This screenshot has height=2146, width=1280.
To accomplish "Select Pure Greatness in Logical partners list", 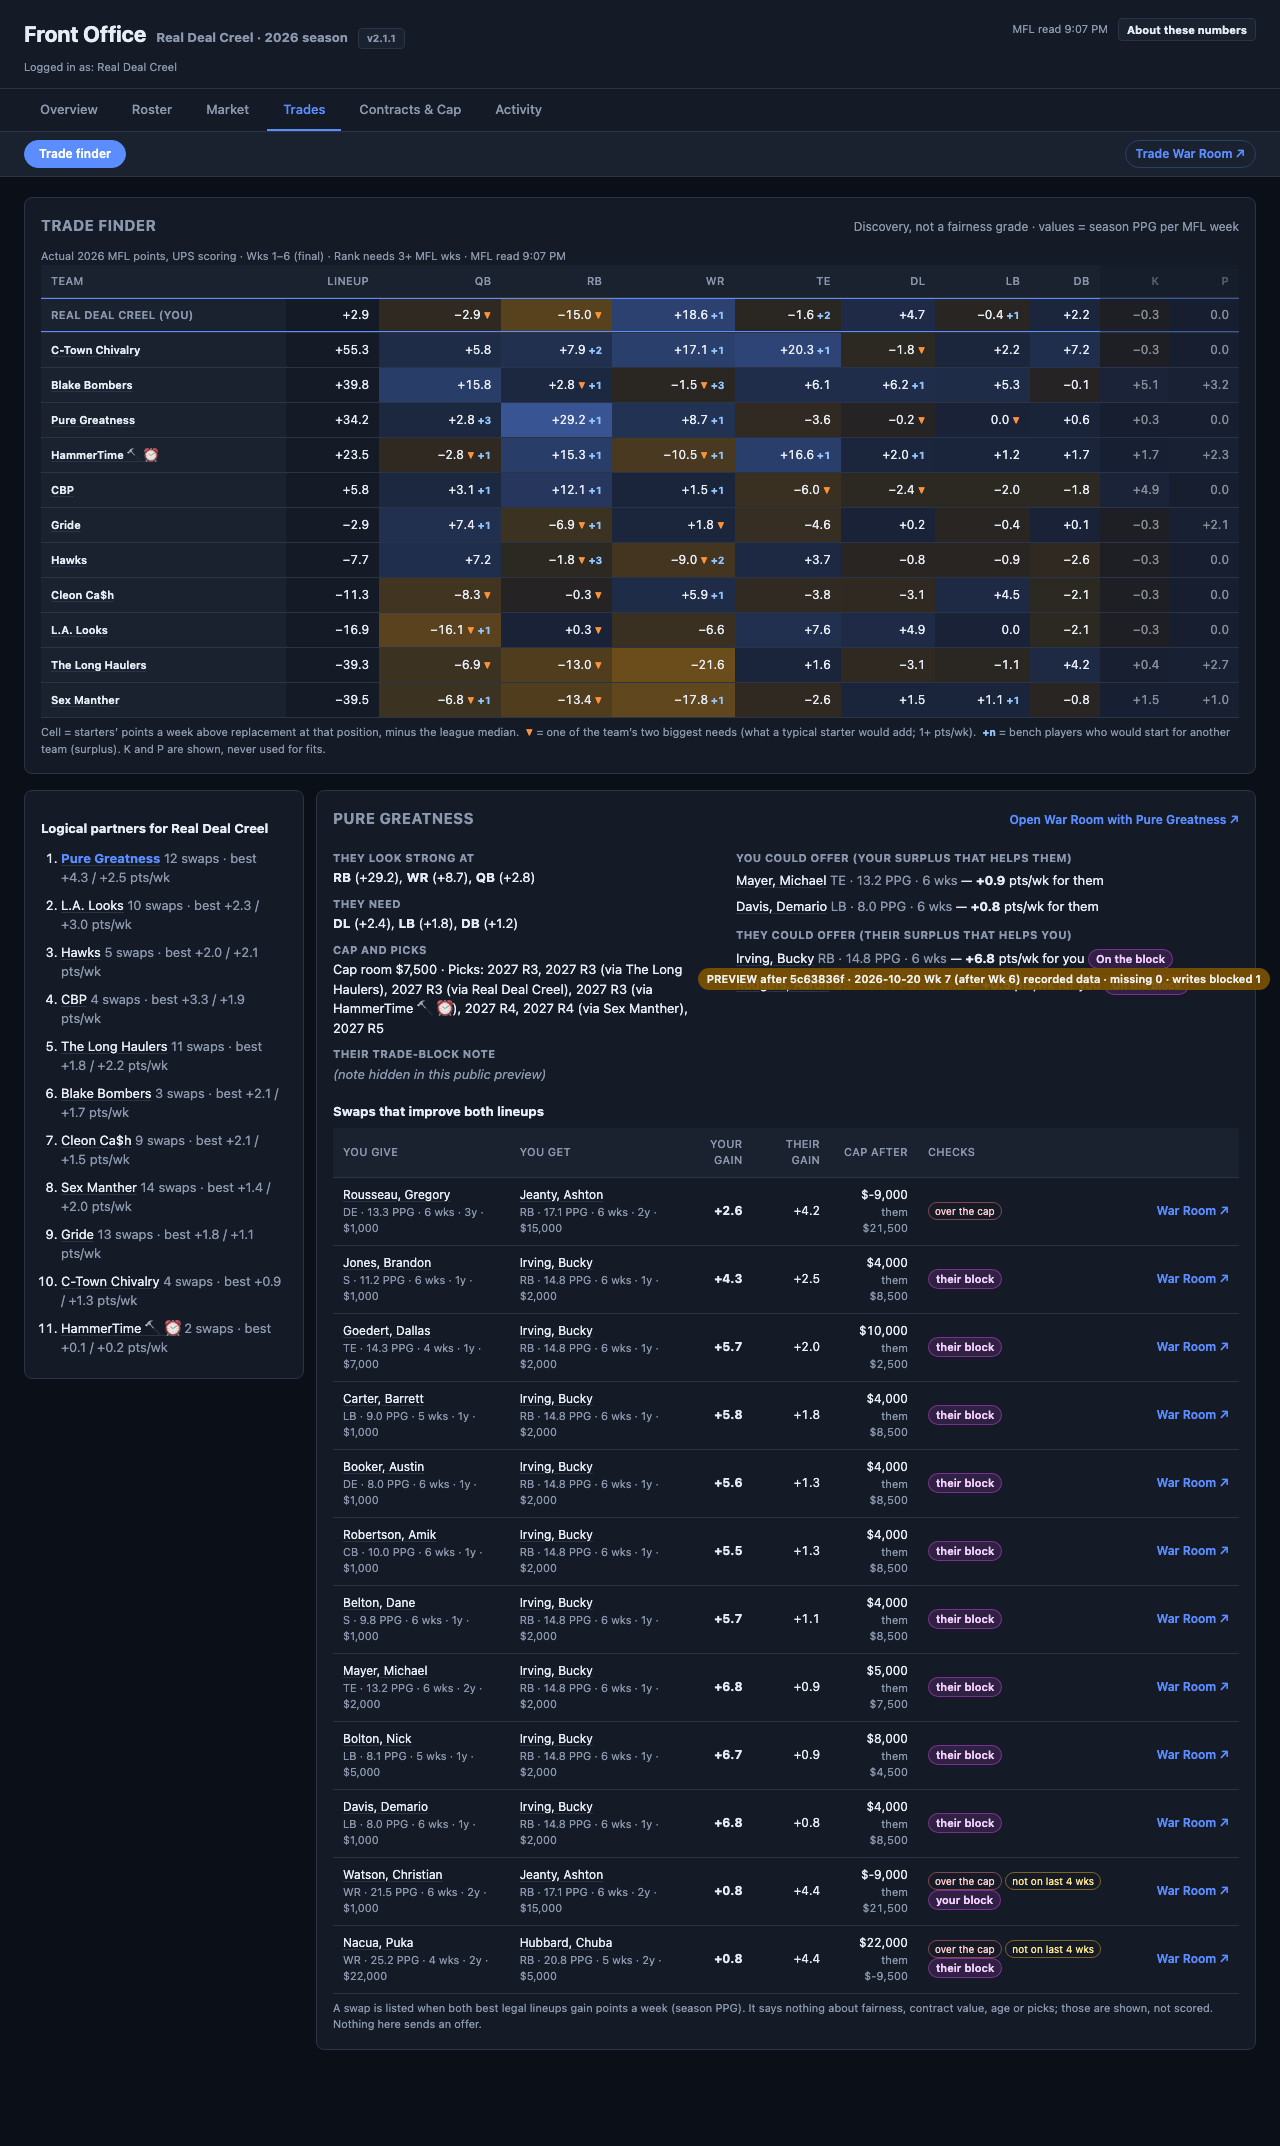I will pos(110,859).
